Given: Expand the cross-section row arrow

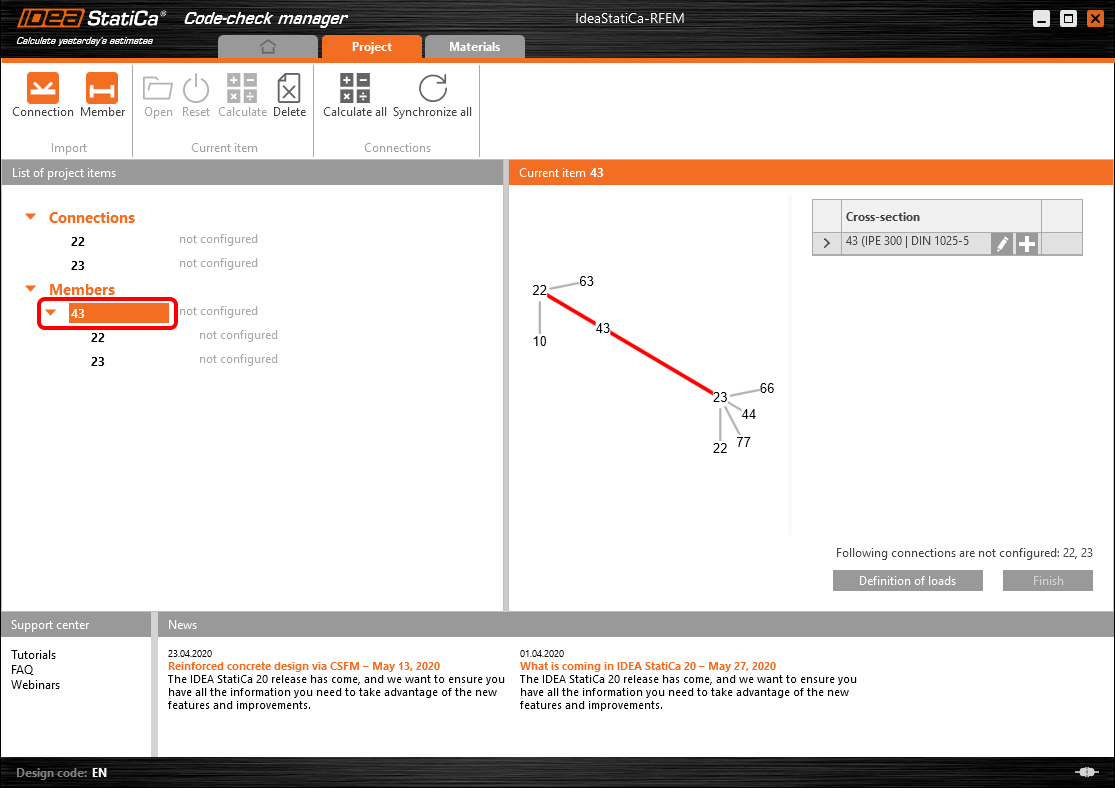Looking at the screenshot, I should pyautogui.click(x=826, y=243).
